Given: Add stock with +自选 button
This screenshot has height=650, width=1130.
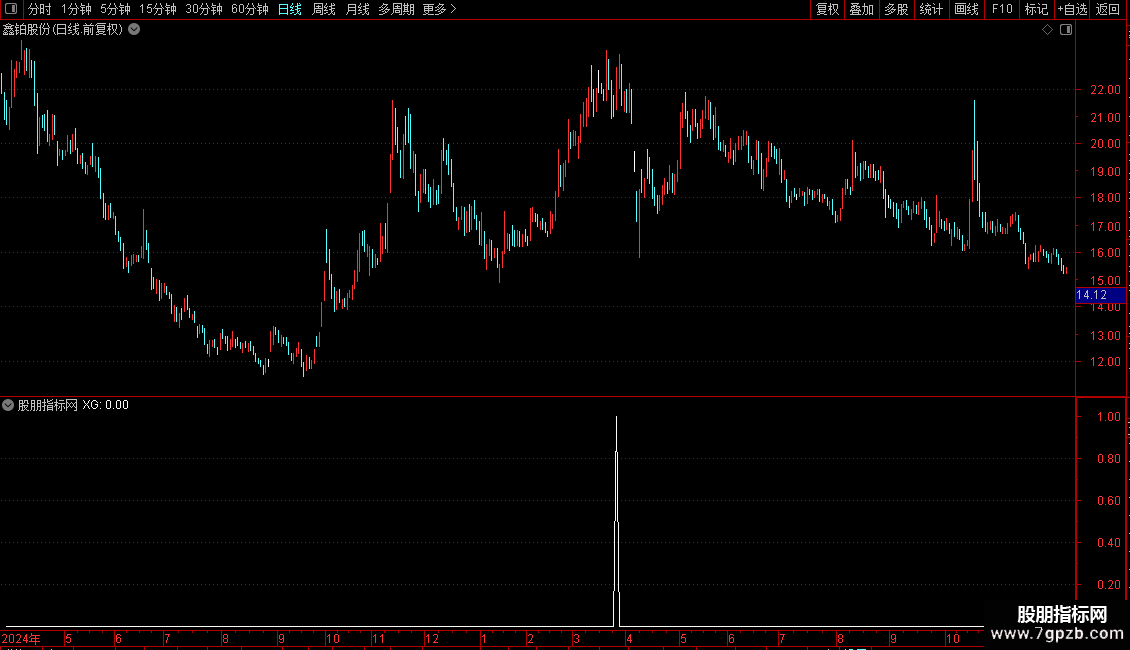Looking at the screenshot, I should 1072,9.
